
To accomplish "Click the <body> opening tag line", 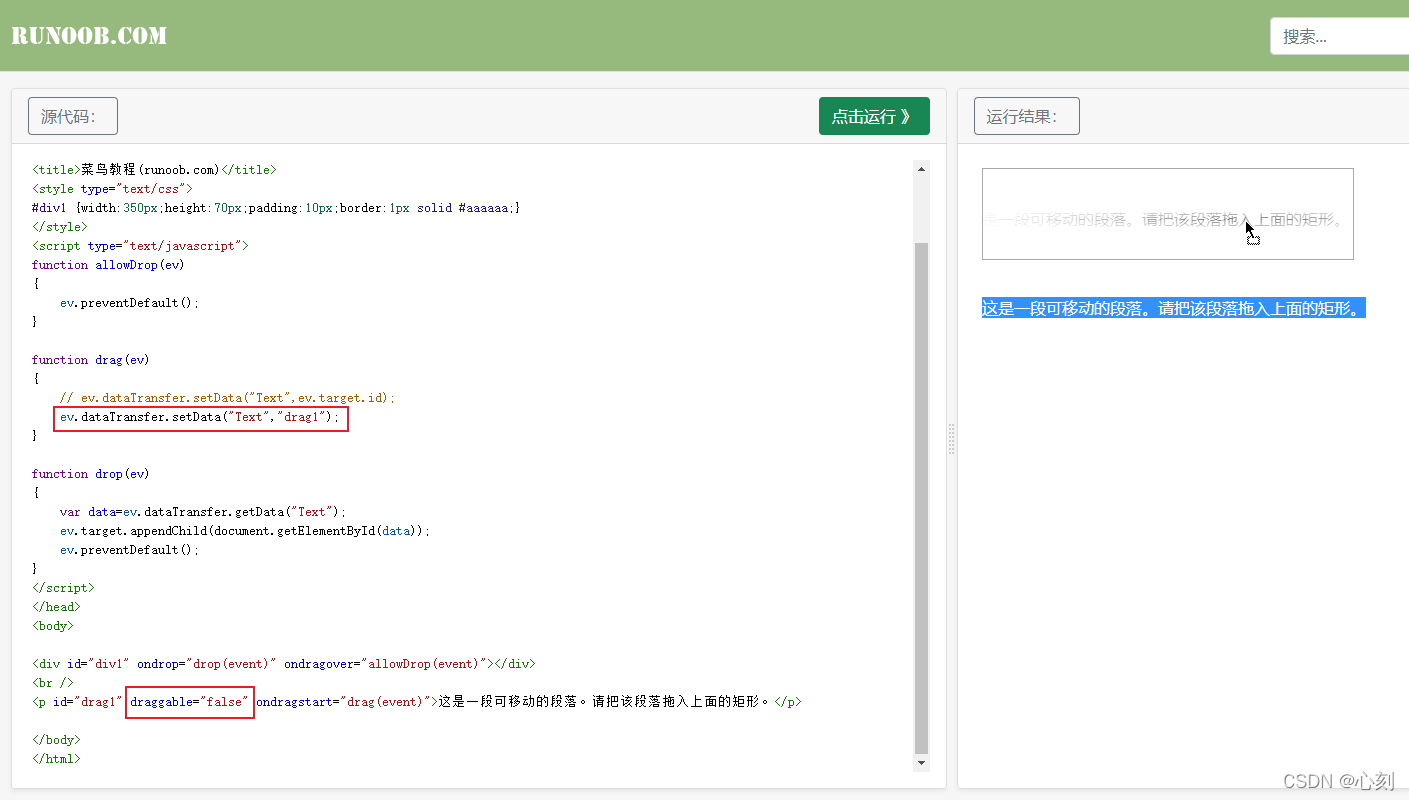I will (53, 626).
